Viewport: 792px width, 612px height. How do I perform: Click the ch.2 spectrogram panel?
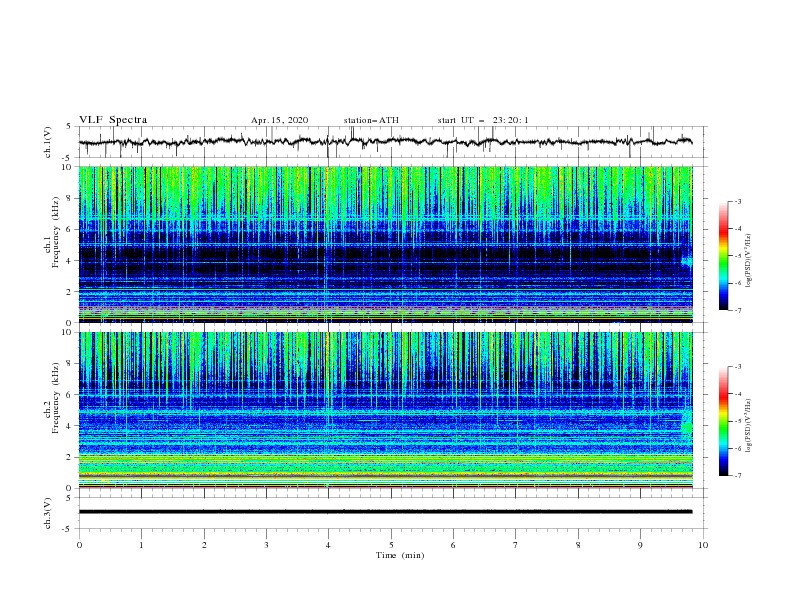(385, 410)
